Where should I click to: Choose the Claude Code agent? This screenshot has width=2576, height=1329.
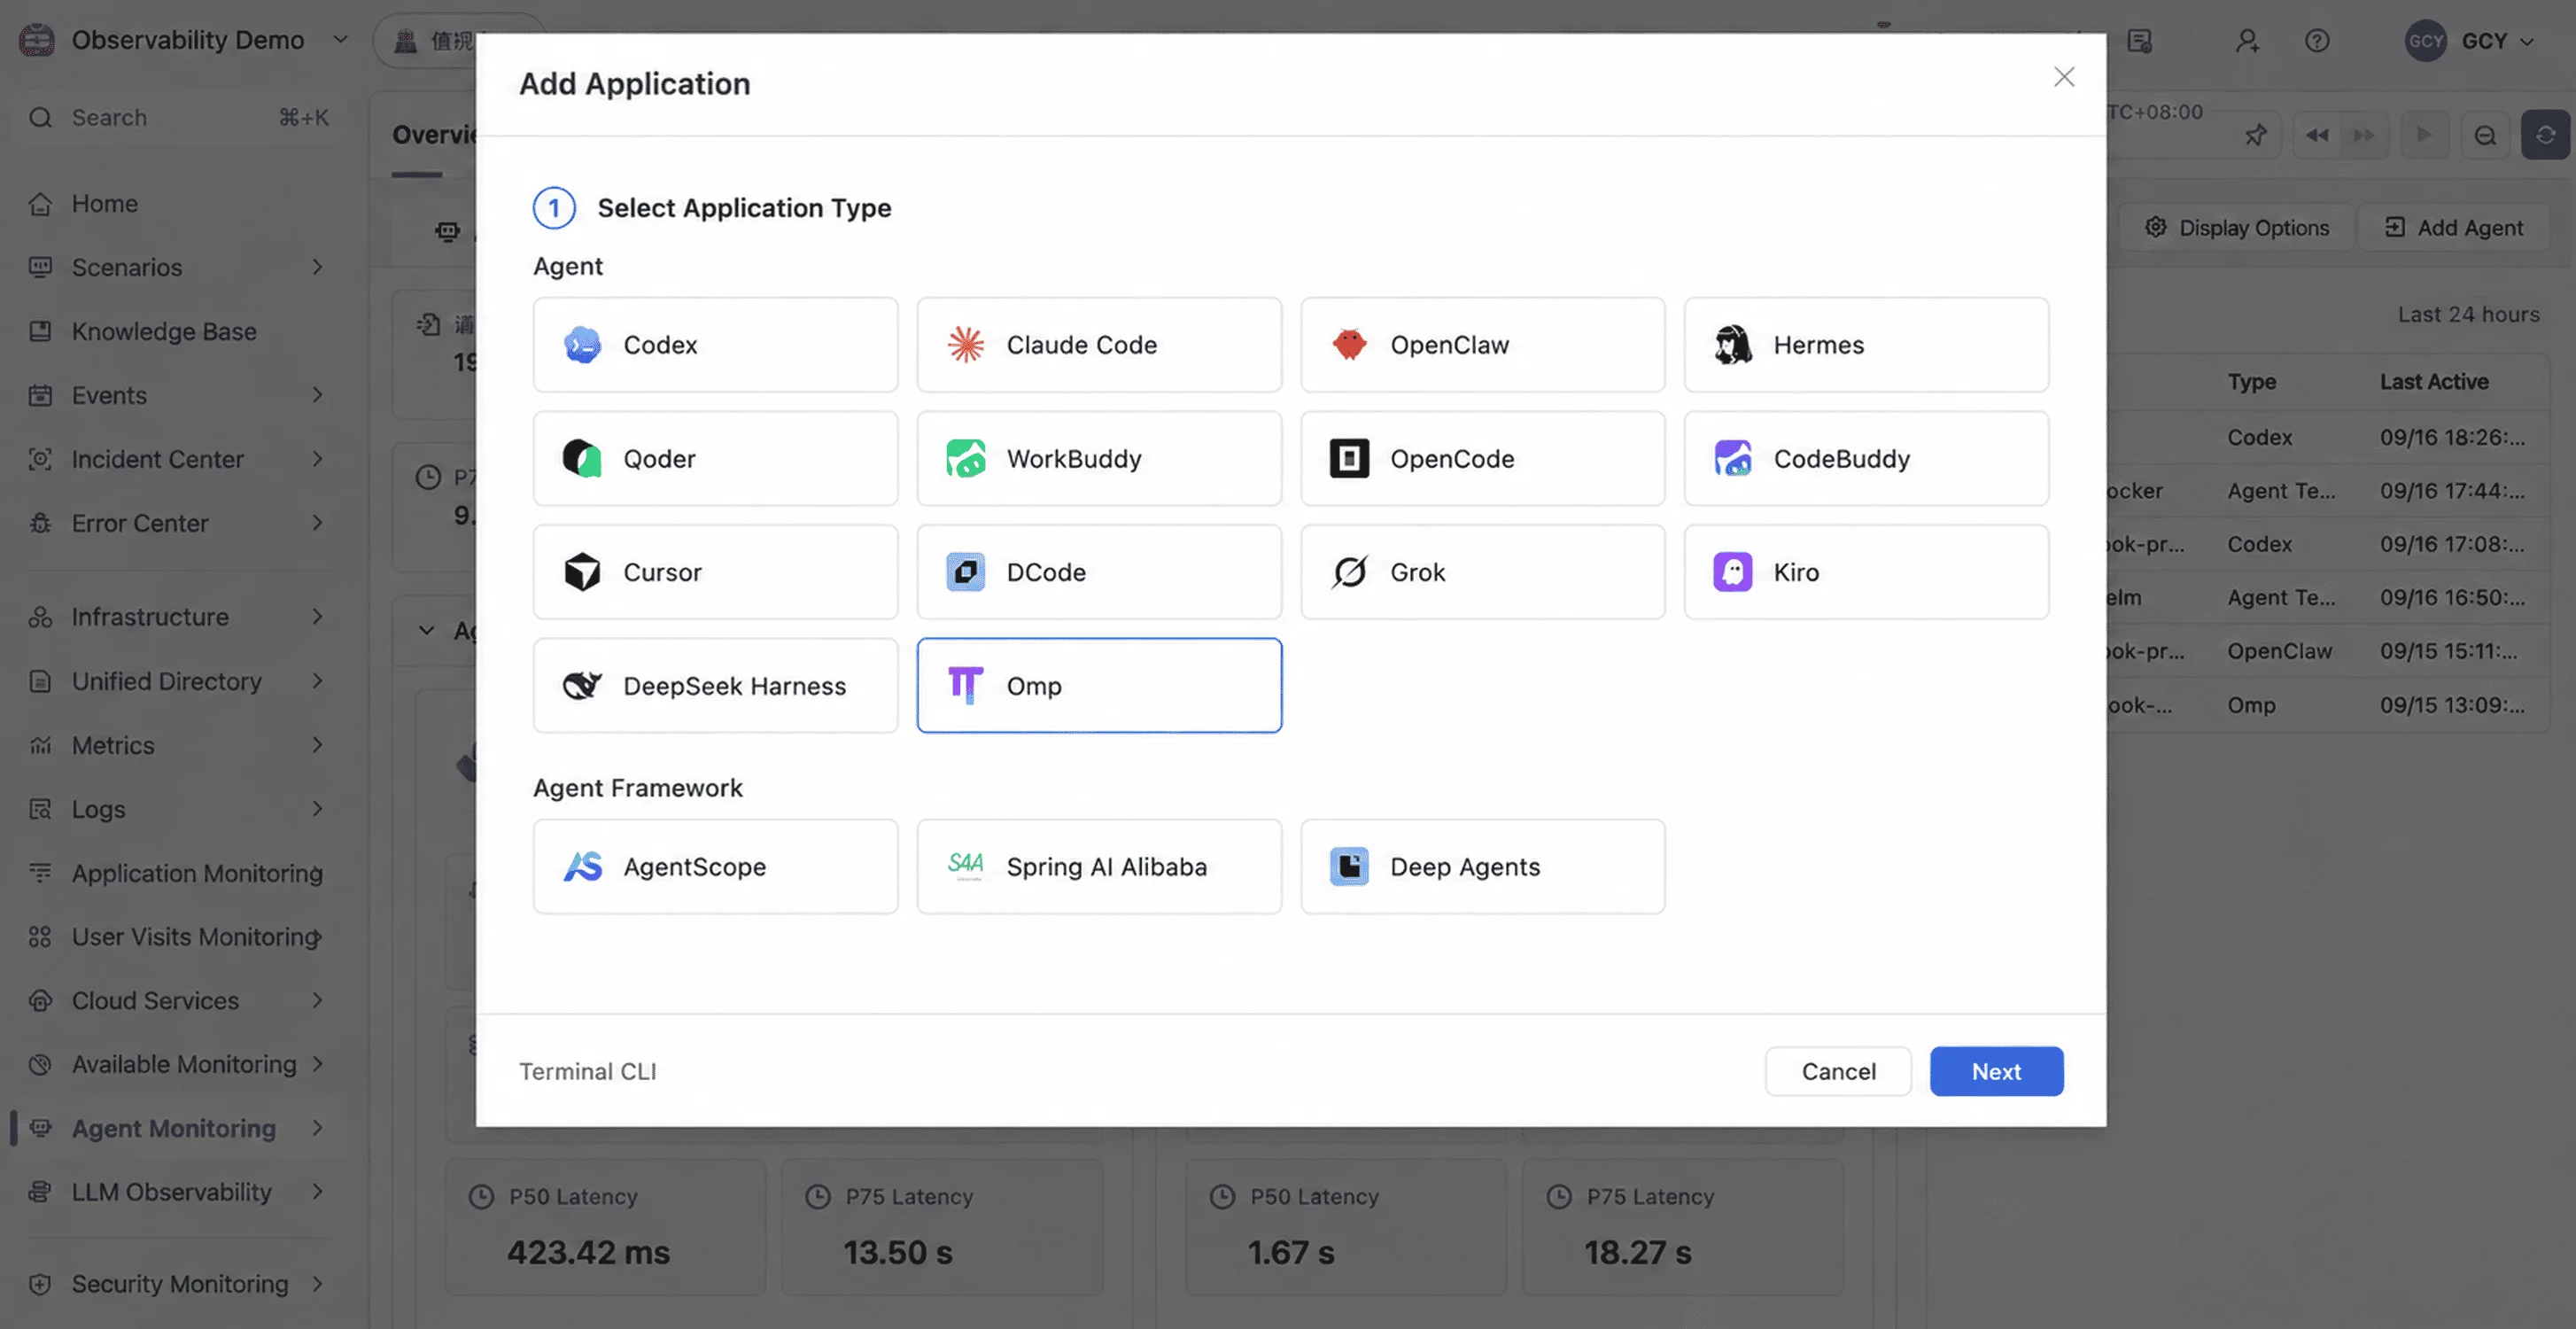1099,344
